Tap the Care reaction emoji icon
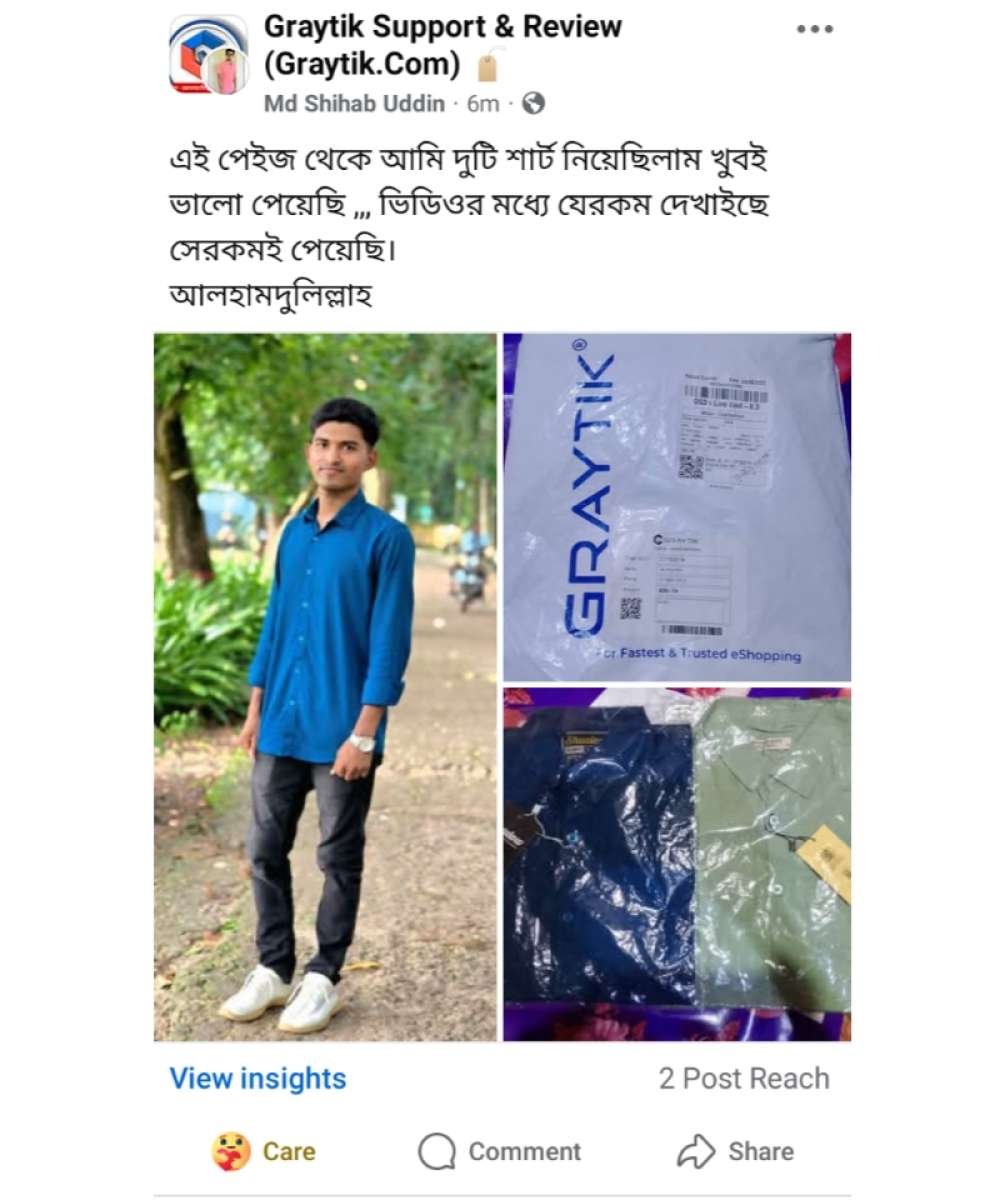The image size is (1000, 1200). (232, 1151)
